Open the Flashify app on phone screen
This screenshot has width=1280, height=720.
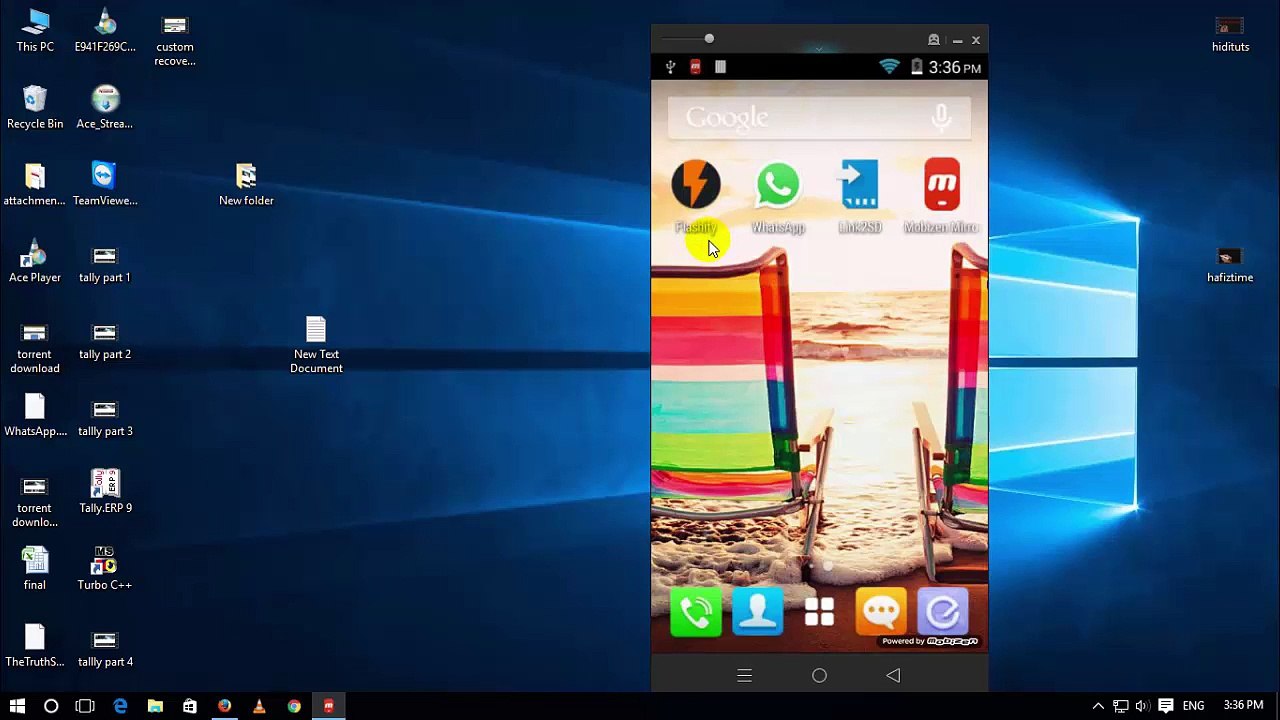tap(696, 185)
